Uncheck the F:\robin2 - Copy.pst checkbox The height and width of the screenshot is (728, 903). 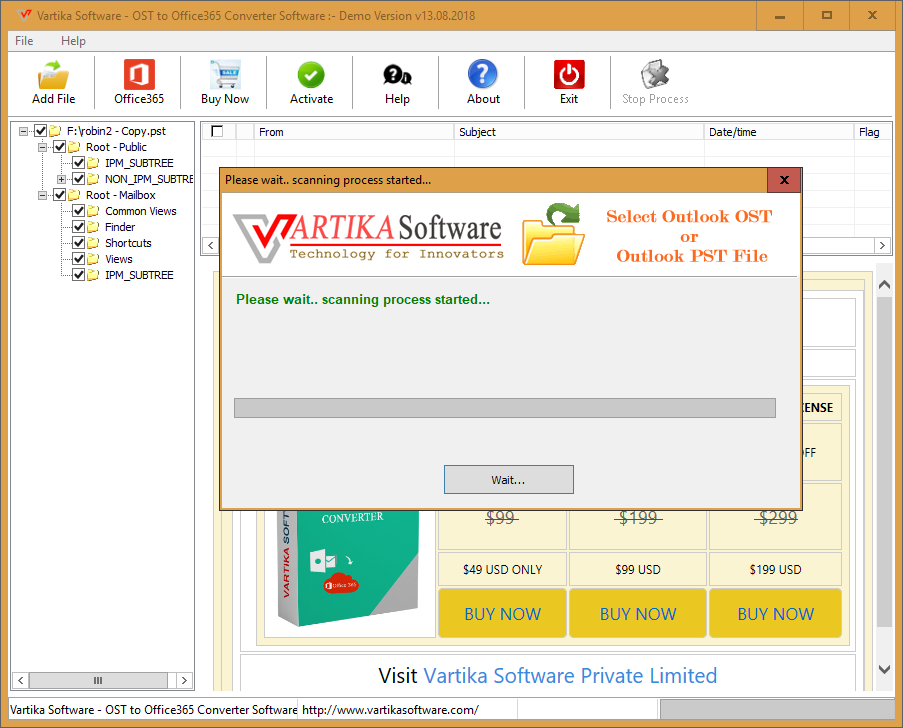pos(40,131)
